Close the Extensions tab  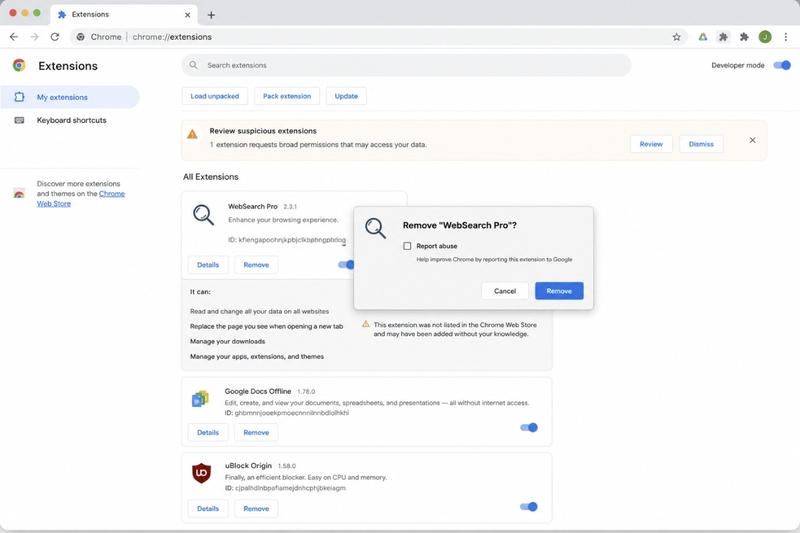187,15
